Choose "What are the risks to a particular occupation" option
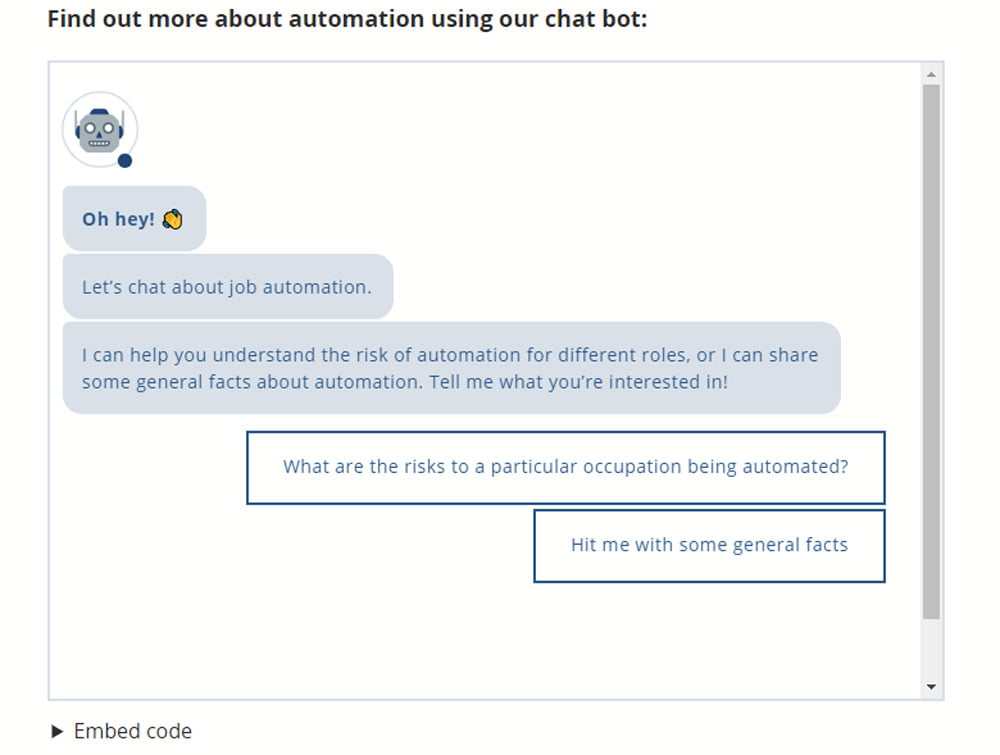 565,467
